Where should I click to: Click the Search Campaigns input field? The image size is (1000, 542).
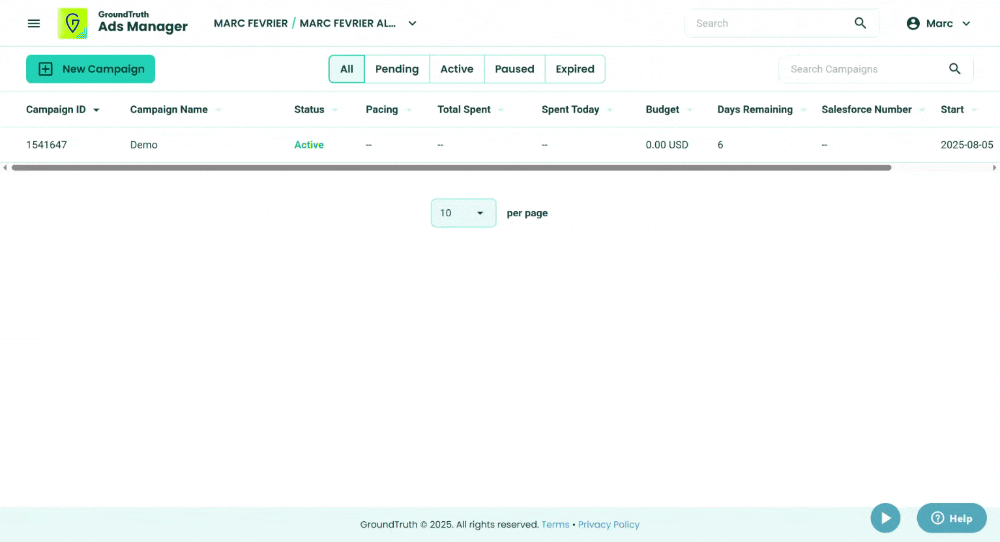coord(860,69)
